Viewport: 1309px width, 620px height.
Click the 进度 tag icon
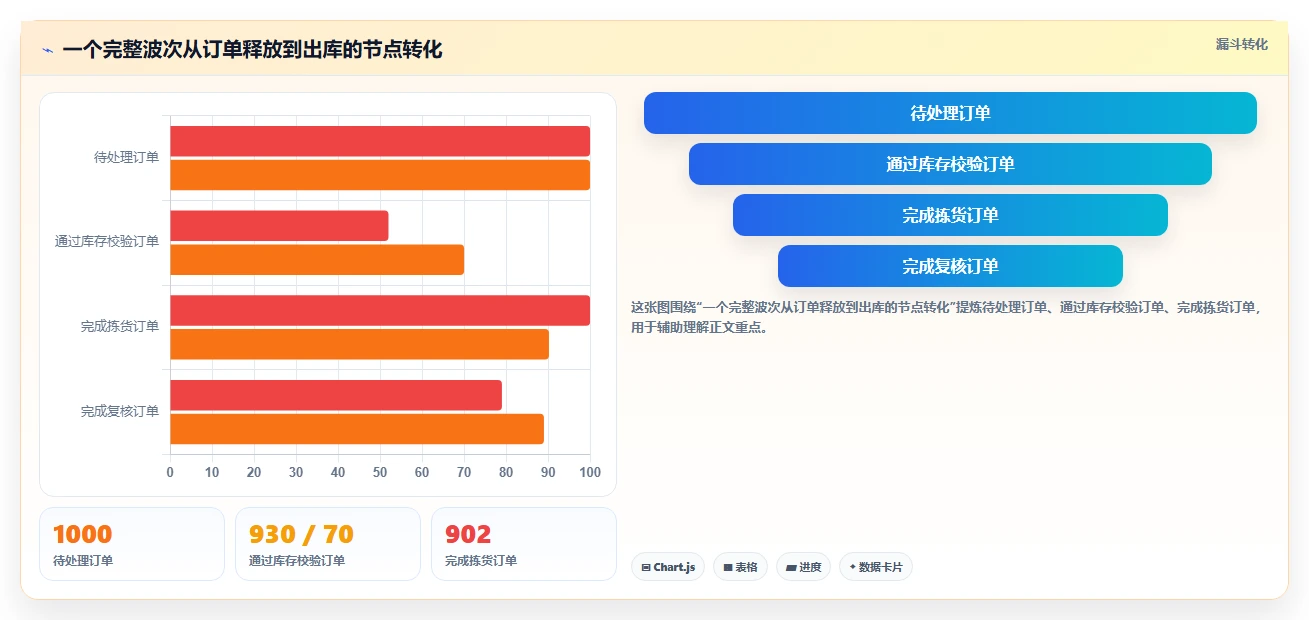(x=791, y=568)
